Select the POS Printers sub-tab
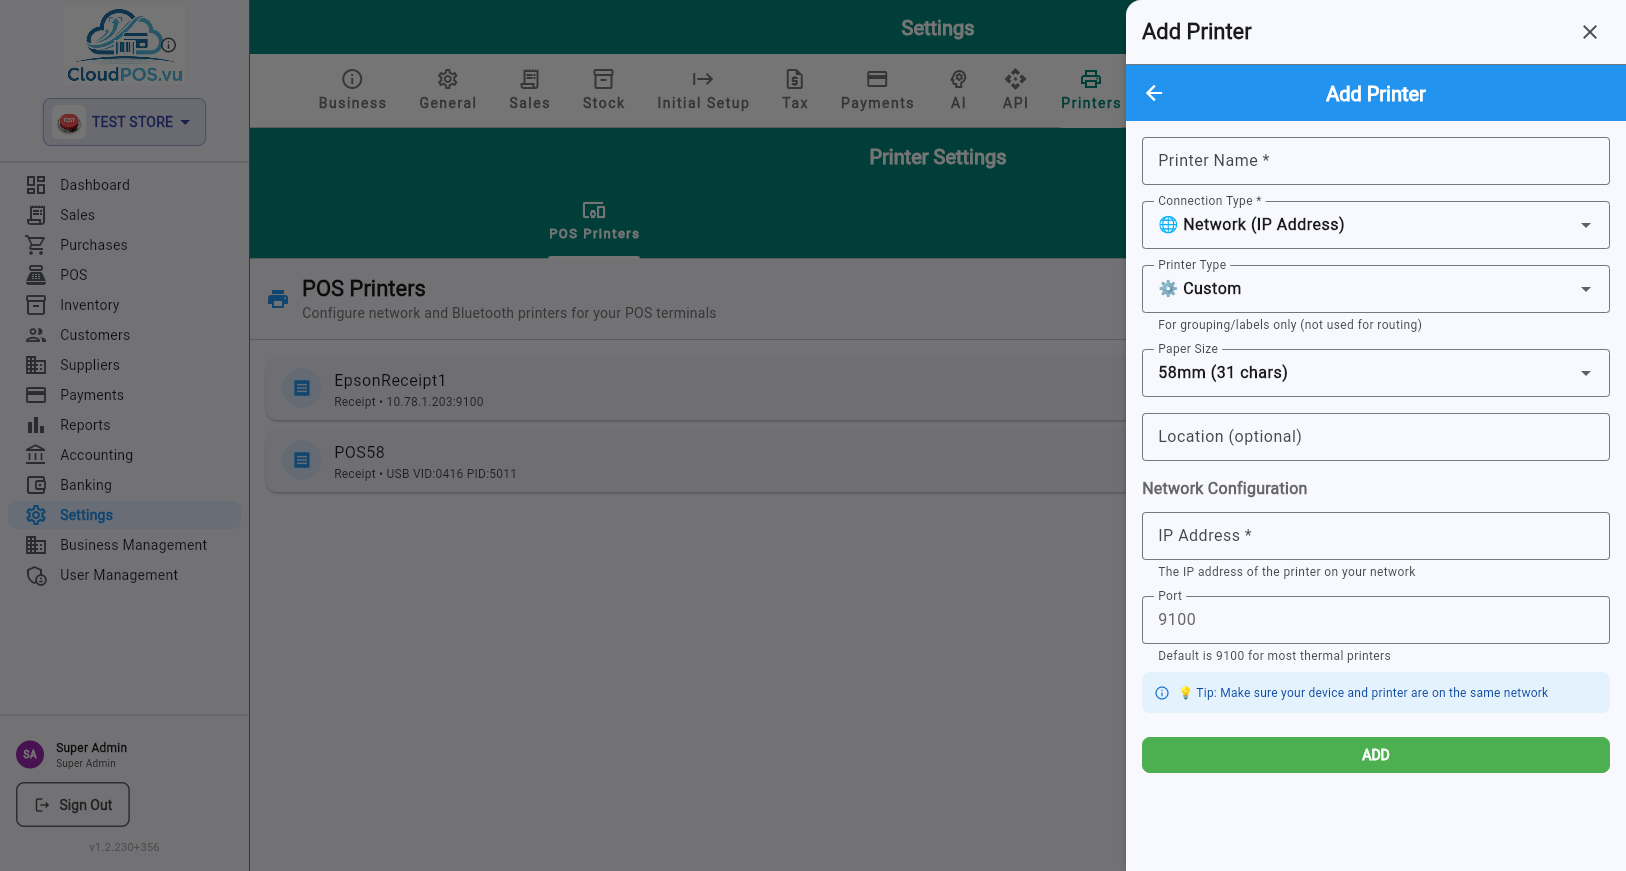Screen dimensions: 1626x871 (x=594, y=221)
